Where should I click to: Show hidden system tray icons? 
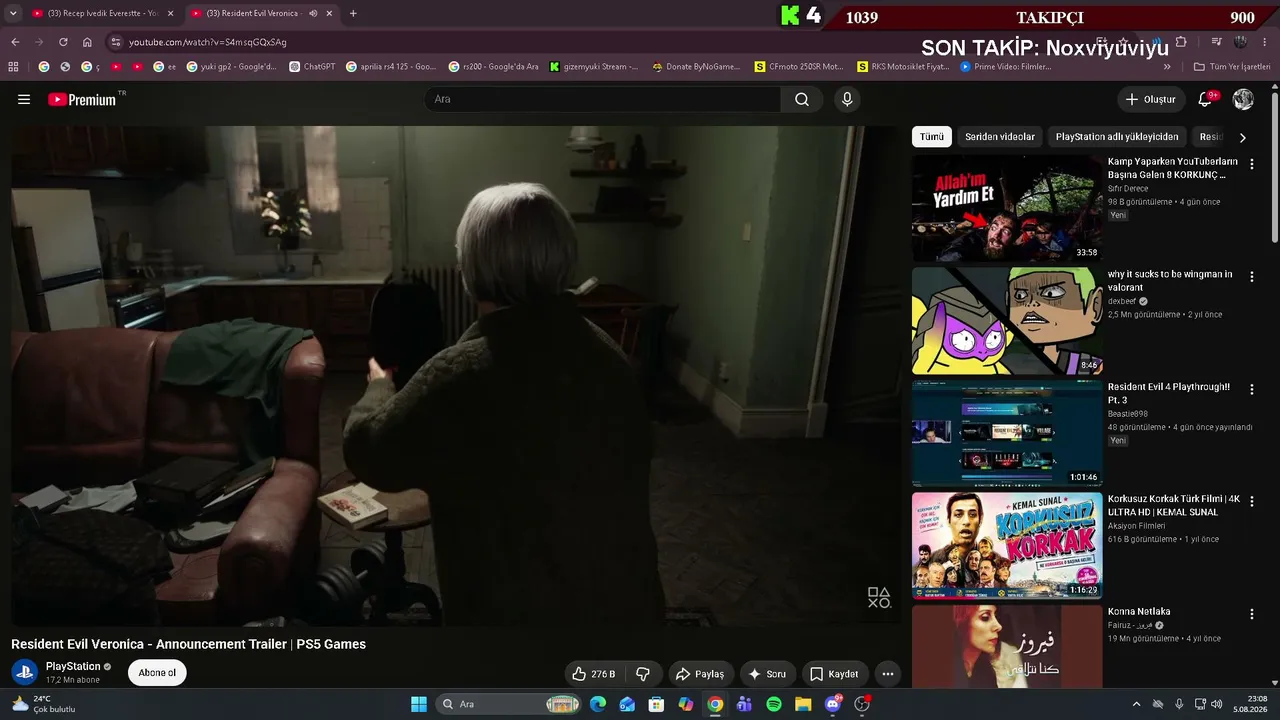[x=1136, y=704]
